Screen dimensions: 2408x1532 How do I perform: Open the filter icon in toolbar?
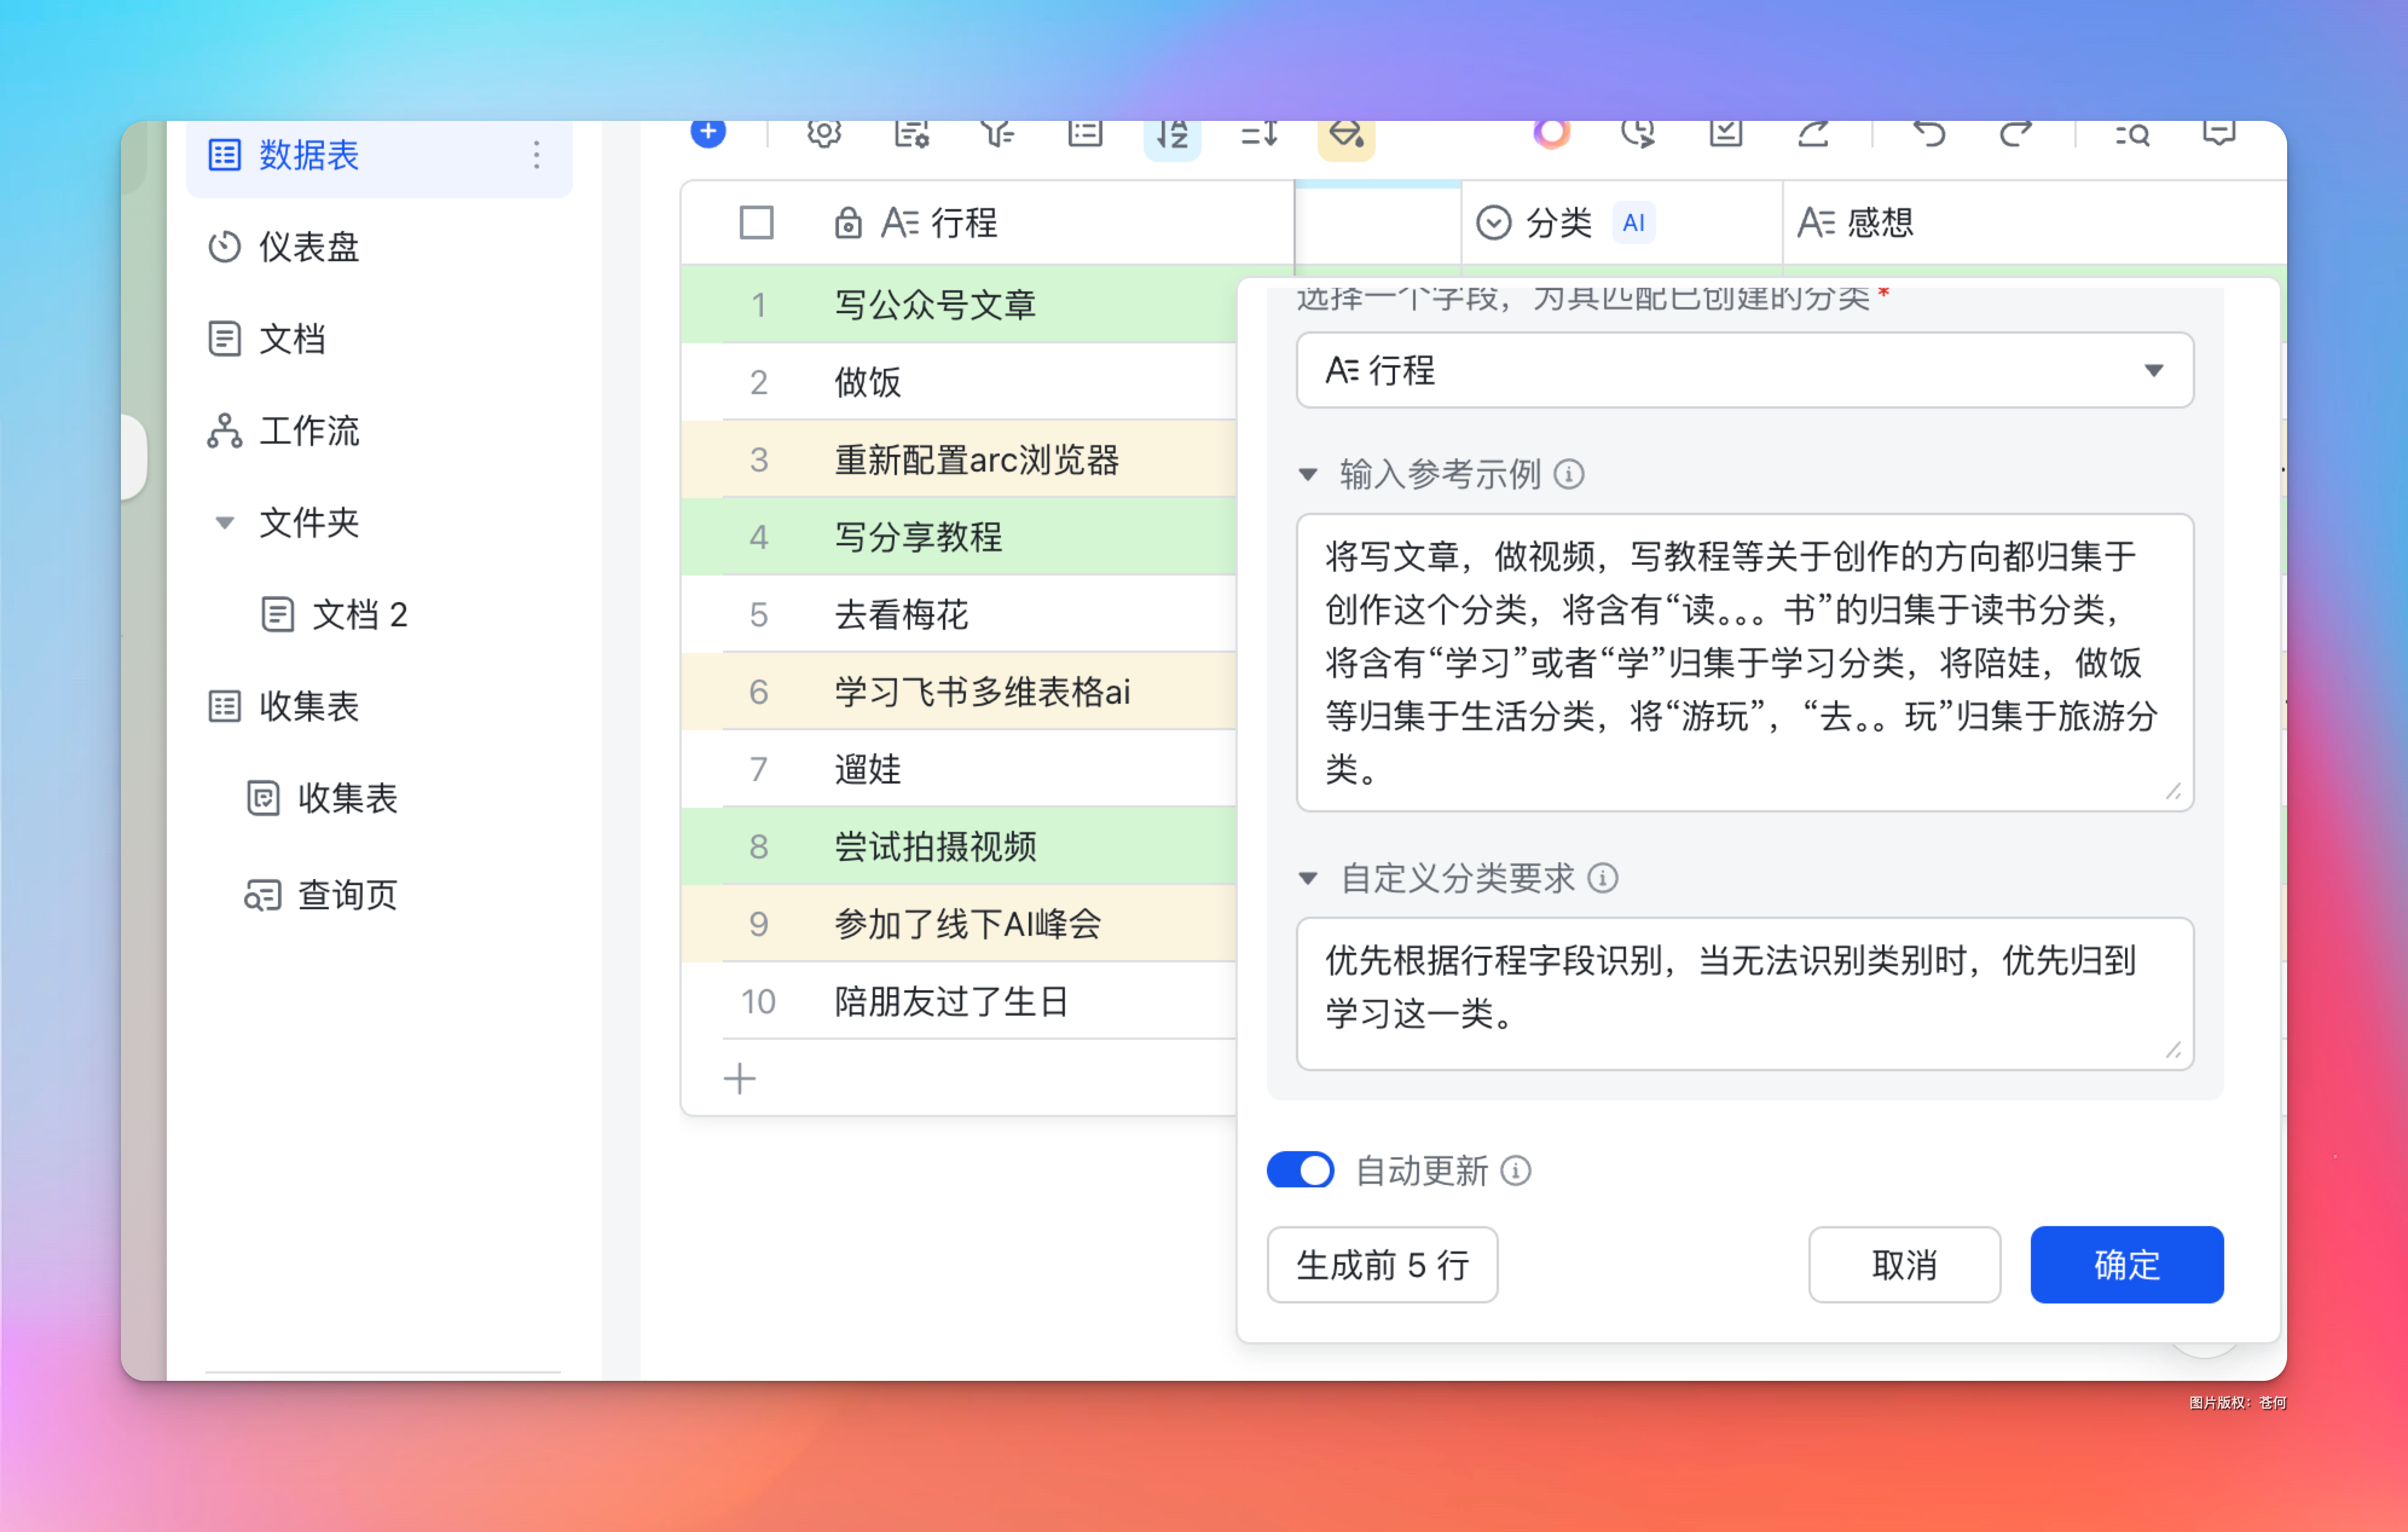click(997, 134)
